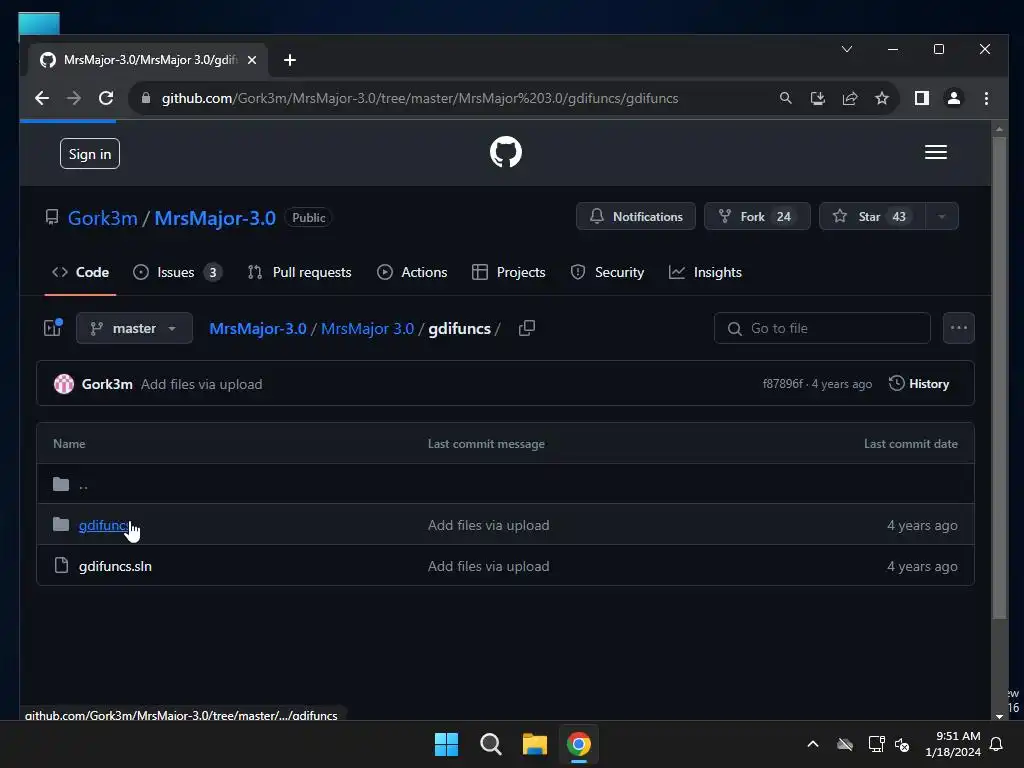
Task: Reload the page with the refresh icon
Action: (106, 98)
